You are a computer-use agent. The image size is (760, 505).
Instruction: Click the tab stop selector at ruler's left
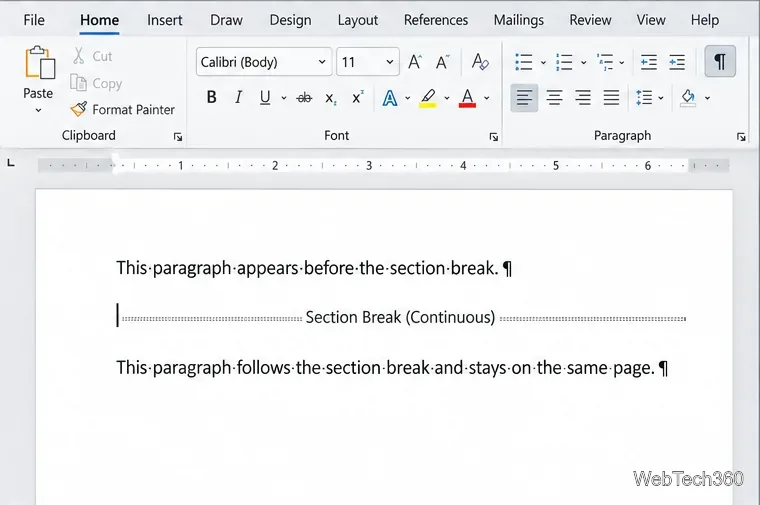coord(11,163)
